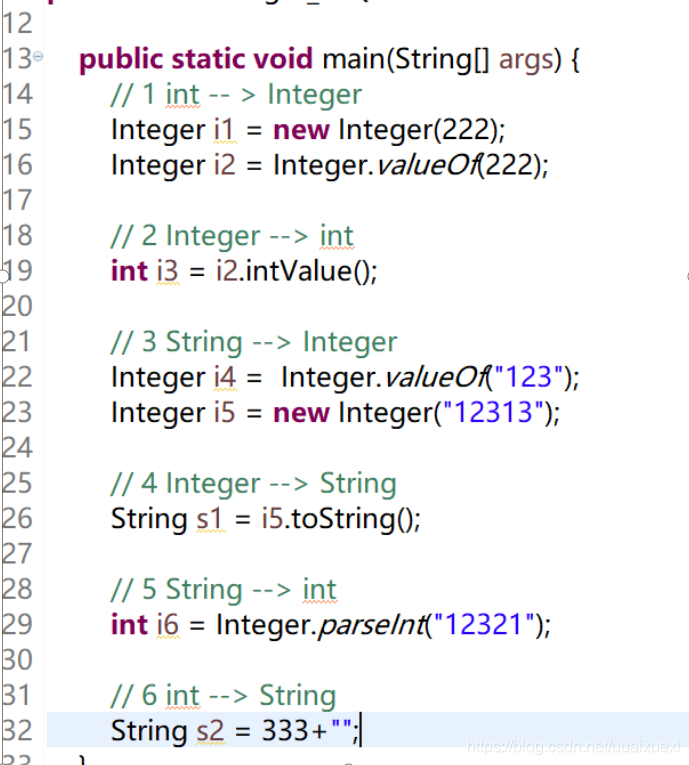Click '333+""' expression on line 32
Screen dimensions: 689x765
[306, 730]
